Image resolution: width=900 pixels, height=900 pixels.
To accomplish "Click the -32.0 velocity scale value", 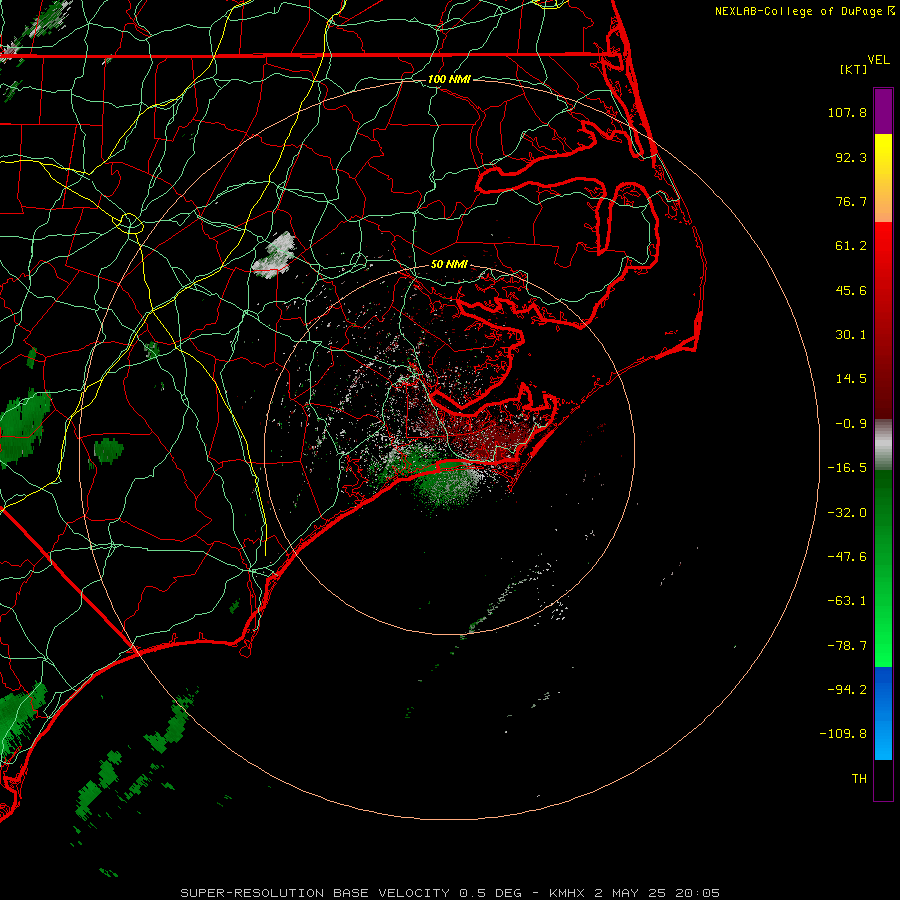I will (847, 513).
